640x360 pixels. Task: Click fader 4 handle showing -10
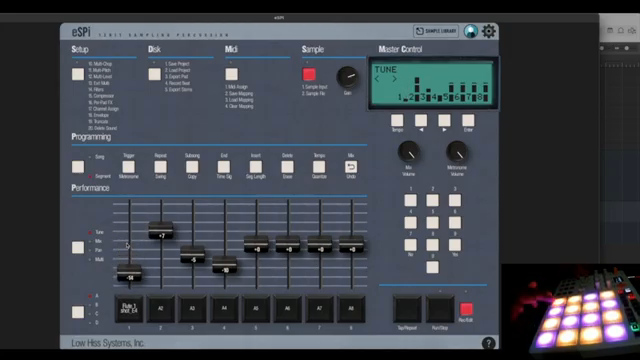point(224,264)
